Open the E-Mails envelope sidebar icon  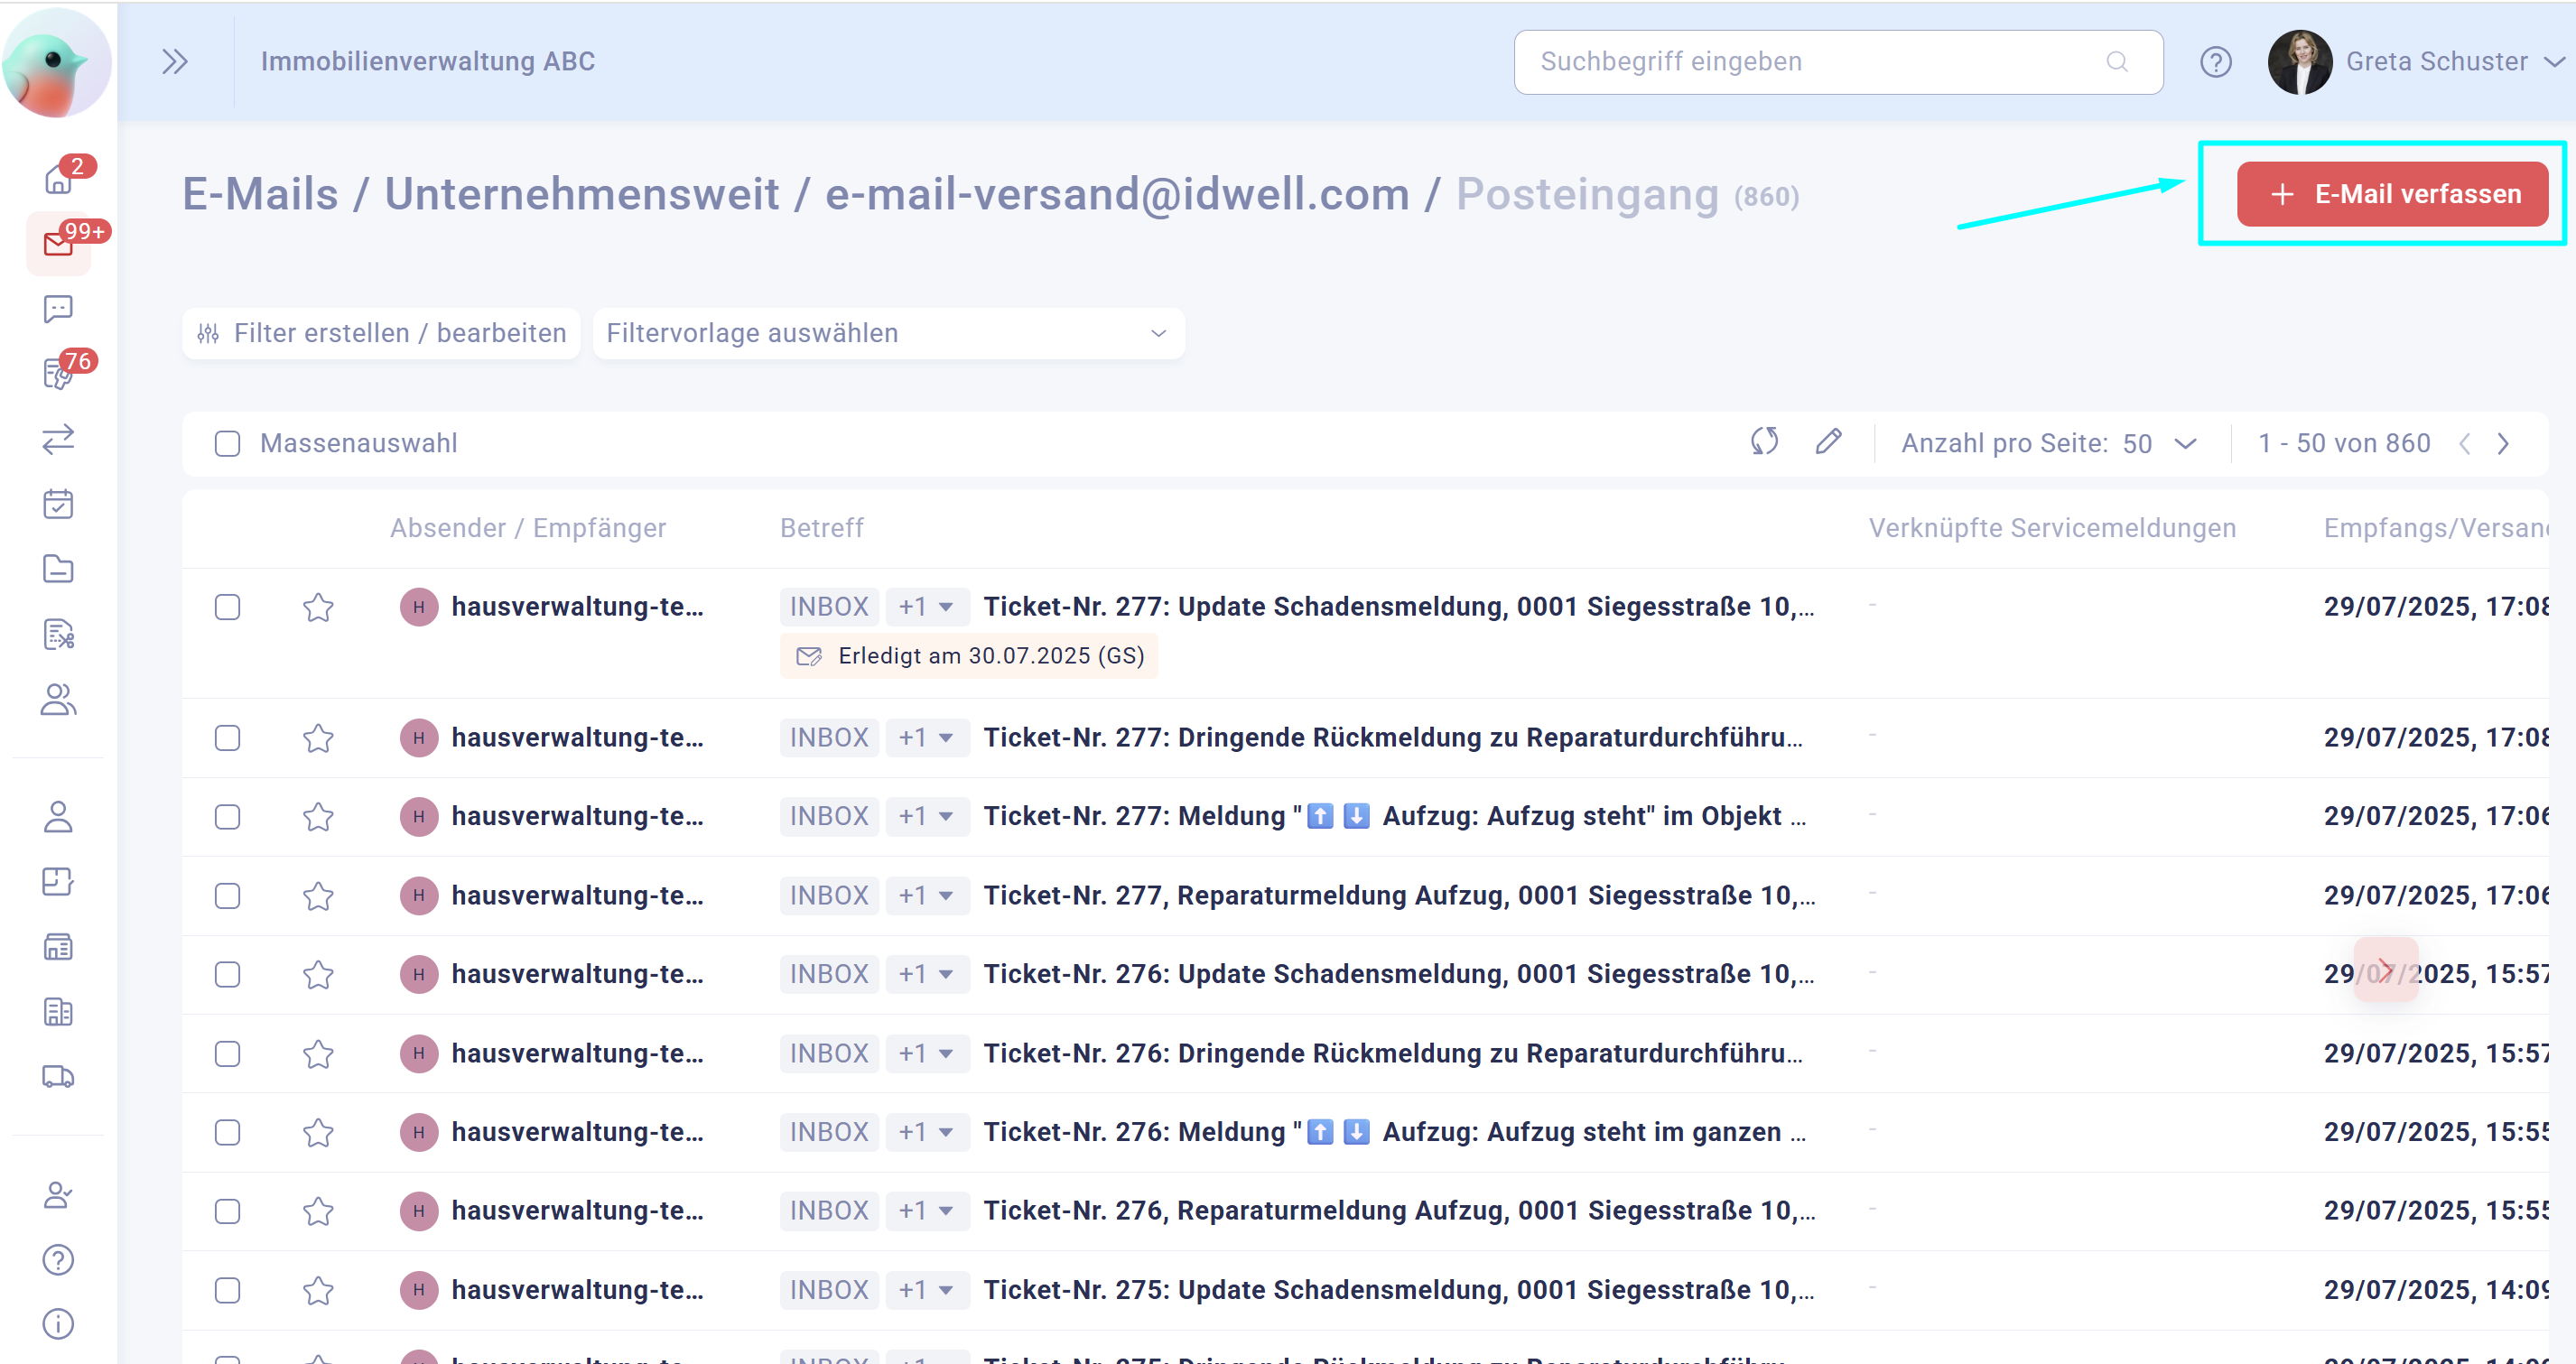tap(58, 244)
